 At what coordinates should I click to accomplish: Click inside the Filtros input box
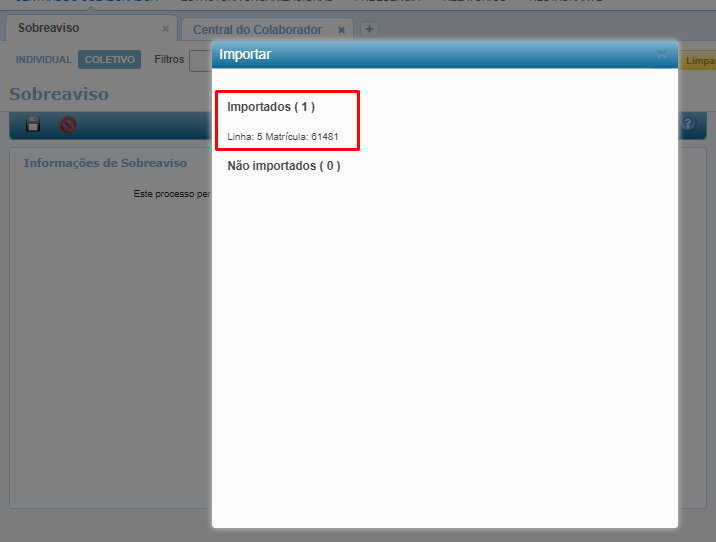click(x=201, y=61)
